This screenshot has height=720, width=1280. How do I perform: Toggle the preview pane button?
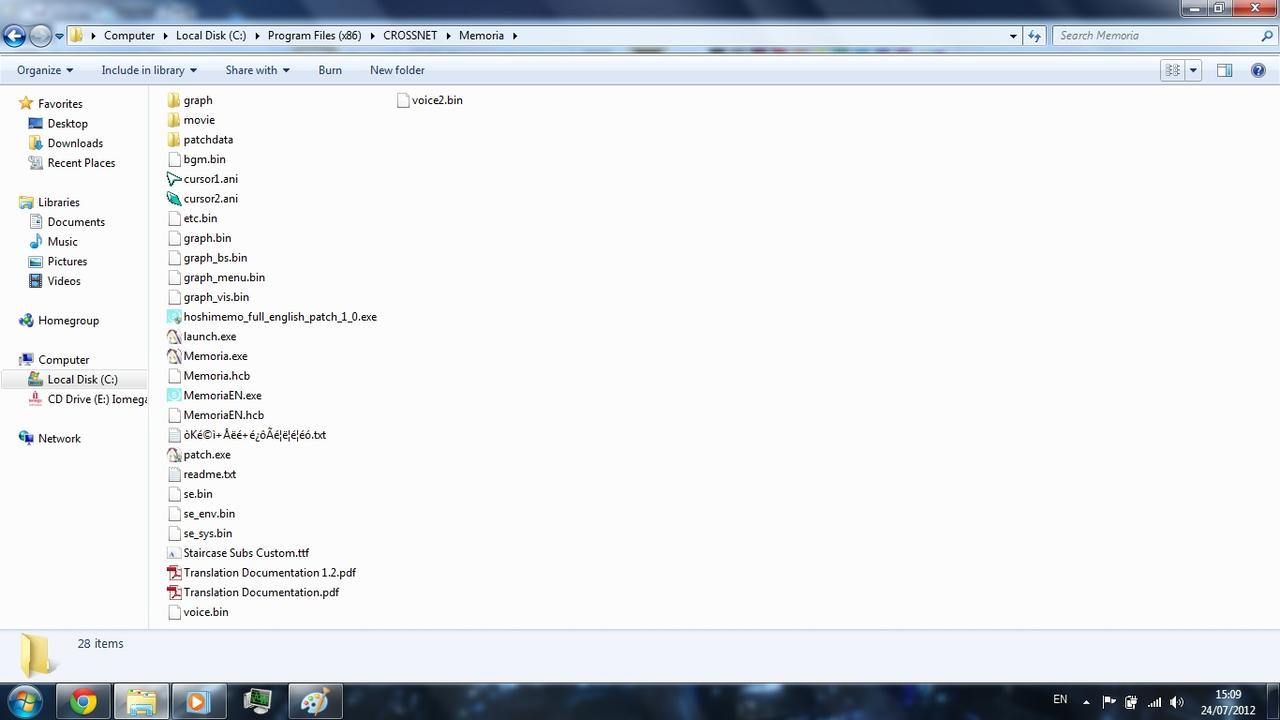pyautogui.click(x=1224, y=70)
